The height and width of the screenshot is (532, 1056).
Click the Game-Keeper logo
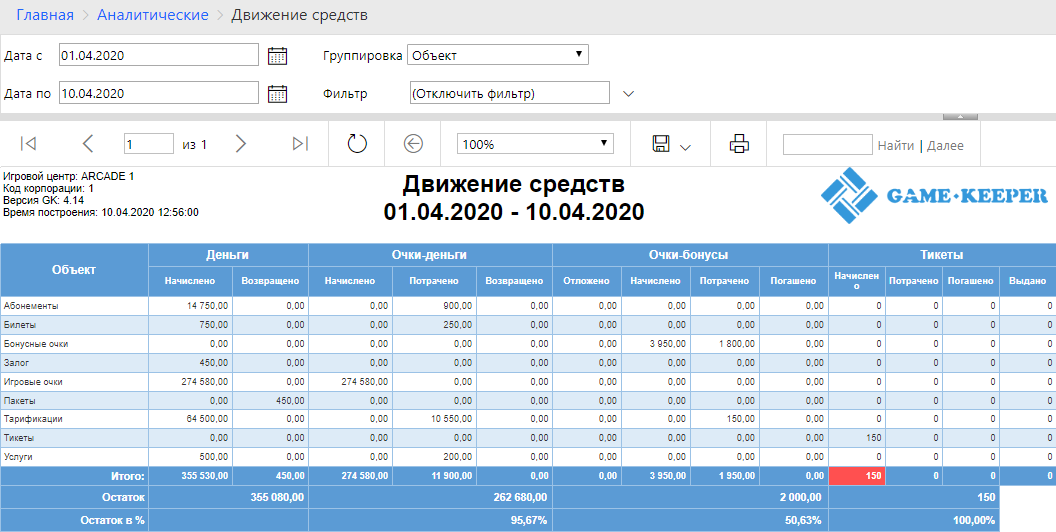pos(934,195)
